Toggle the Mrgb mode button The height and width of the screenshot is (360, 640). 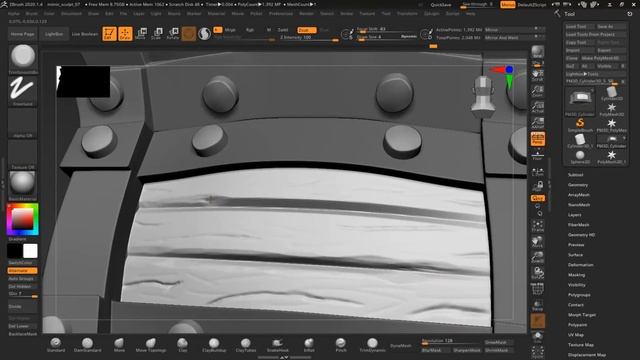coord(230,30)
